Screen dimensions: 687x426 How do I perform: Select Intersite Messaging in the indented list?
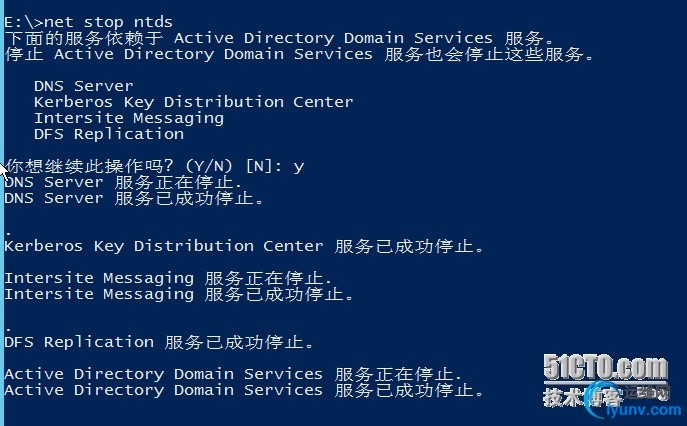click(x=129, y=118)
